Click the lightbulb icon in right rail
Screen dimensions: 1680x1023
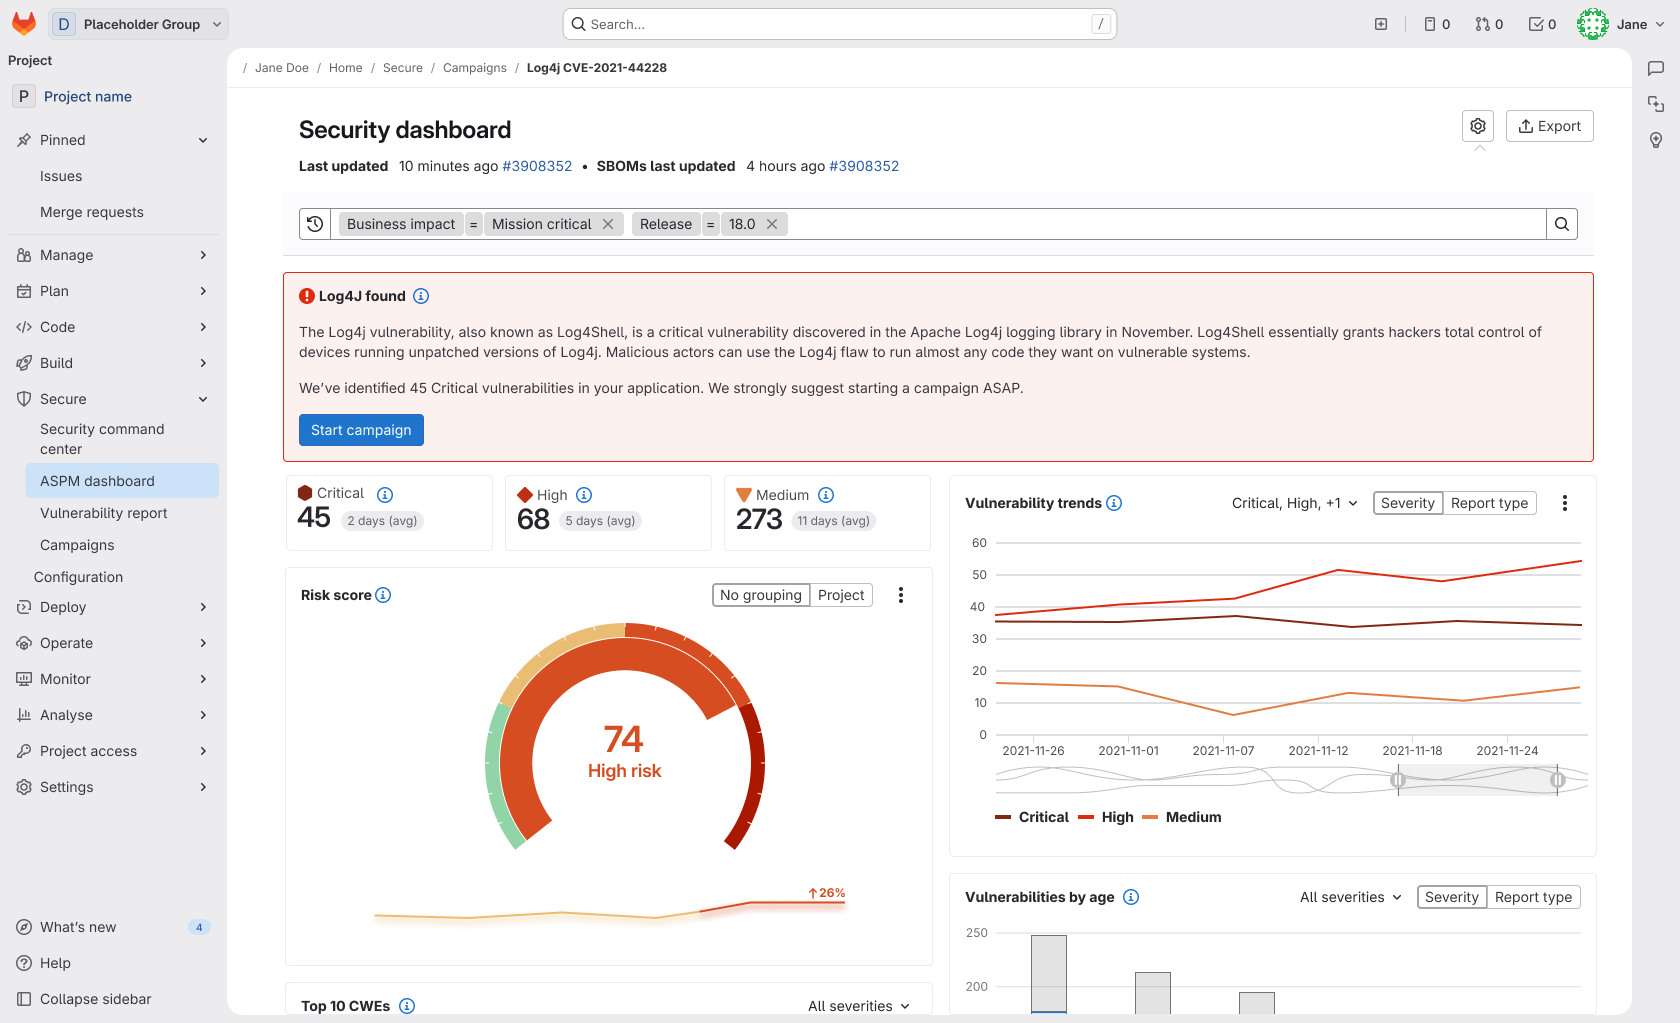tap(1656, 140)
